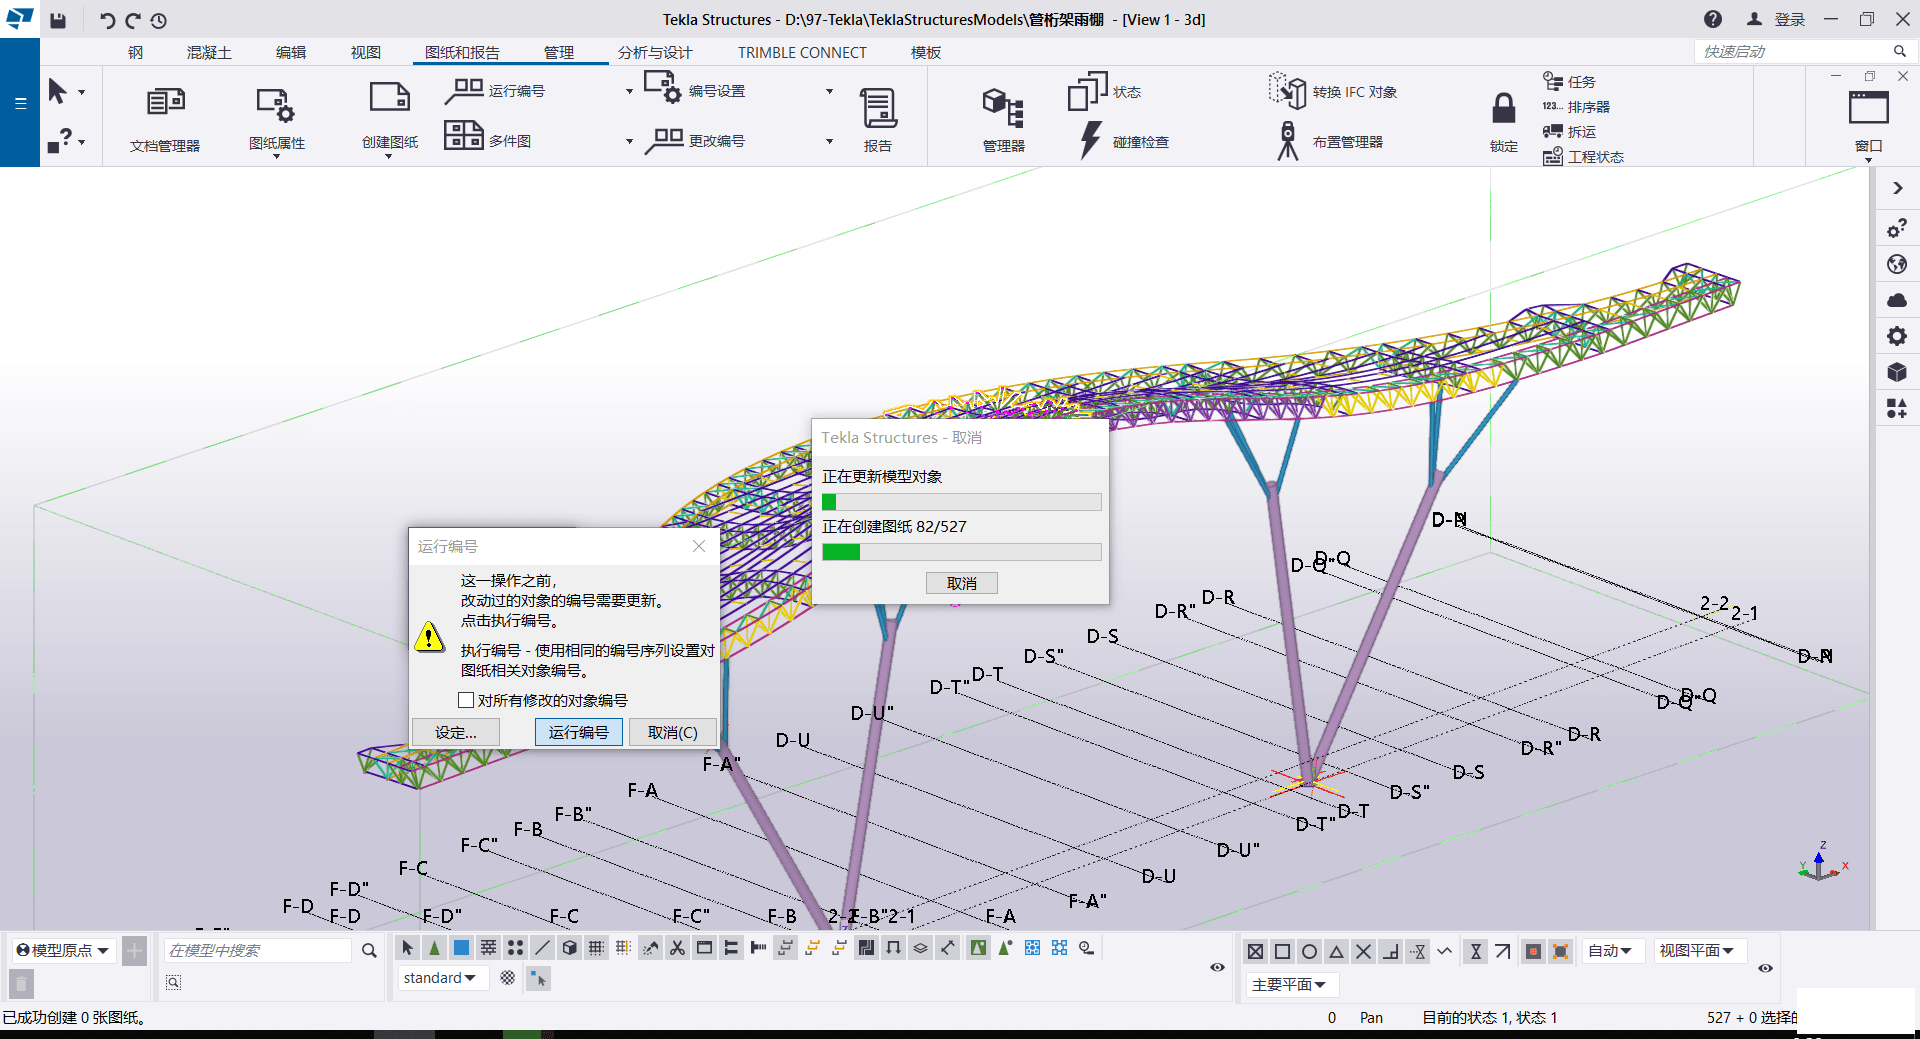Run 碰撞检查 clash check

[x=1125, y=141]
